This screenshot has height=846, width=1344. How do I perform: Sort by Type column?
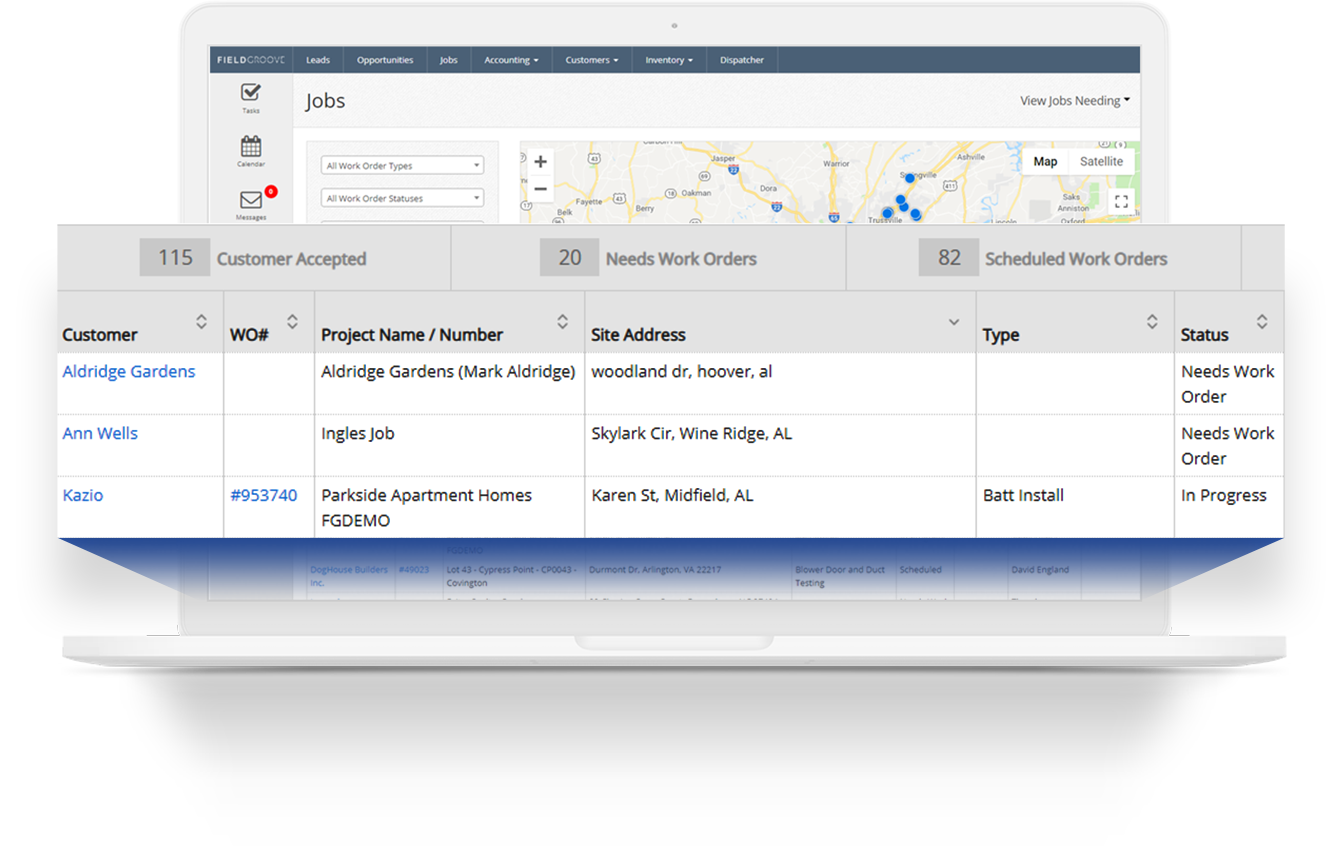coord(1152,321)
